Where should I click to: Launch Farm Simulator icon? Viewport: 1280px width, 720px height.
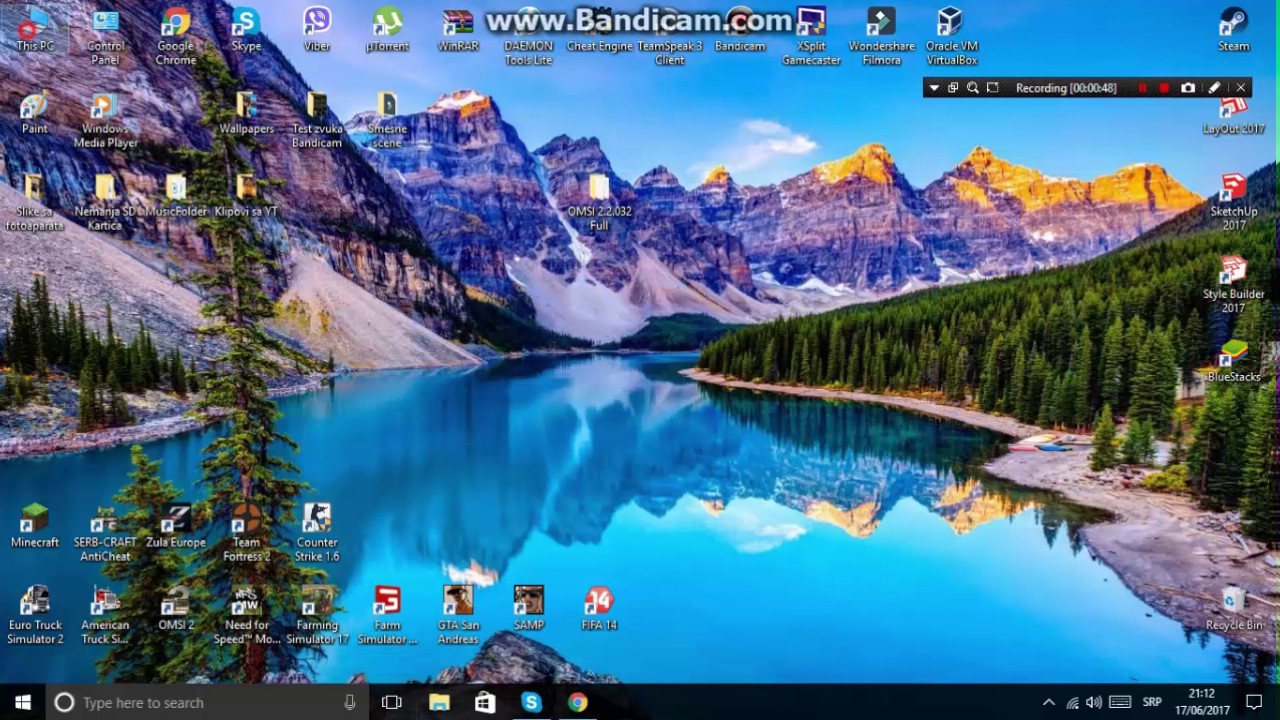click(x=387, y=617)
